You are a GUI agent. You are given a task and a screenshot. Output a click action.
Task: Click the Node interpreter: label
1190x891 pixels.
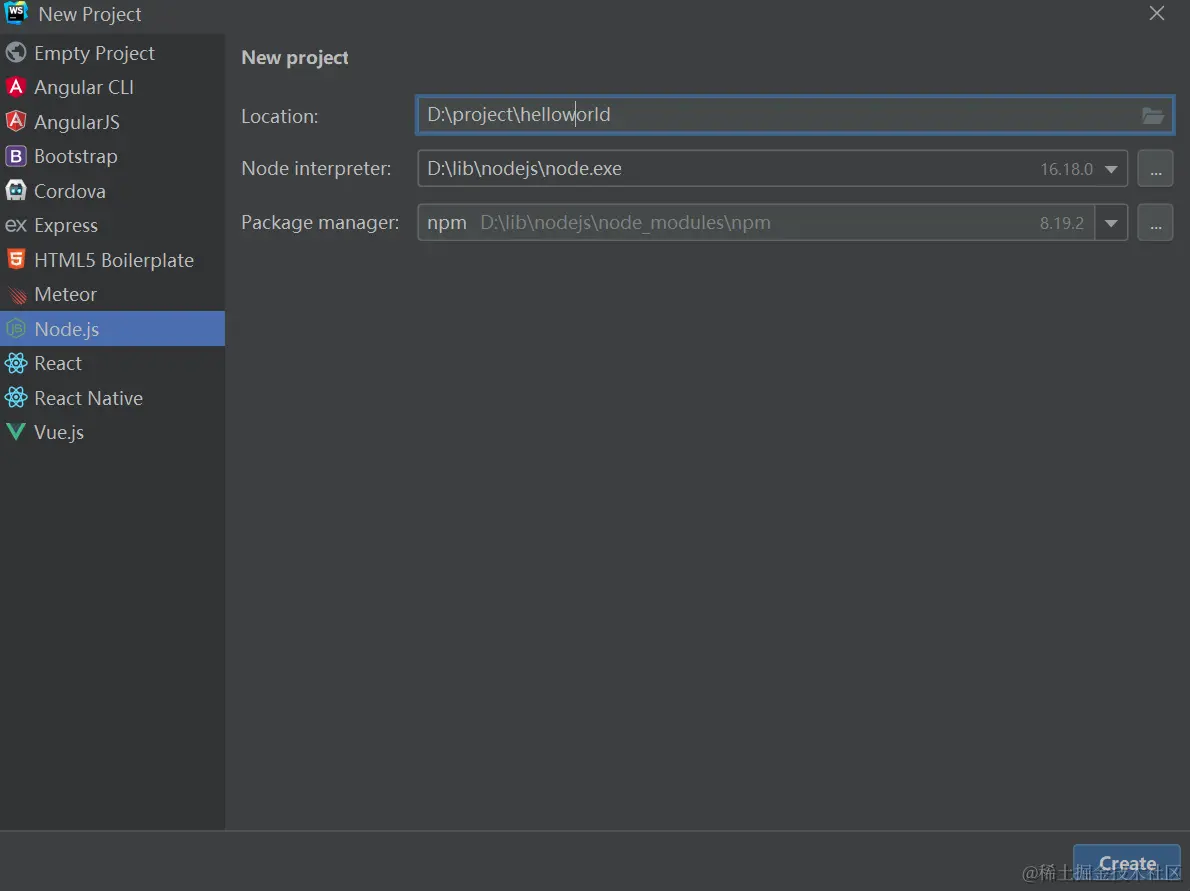click(x=316, y=168)
